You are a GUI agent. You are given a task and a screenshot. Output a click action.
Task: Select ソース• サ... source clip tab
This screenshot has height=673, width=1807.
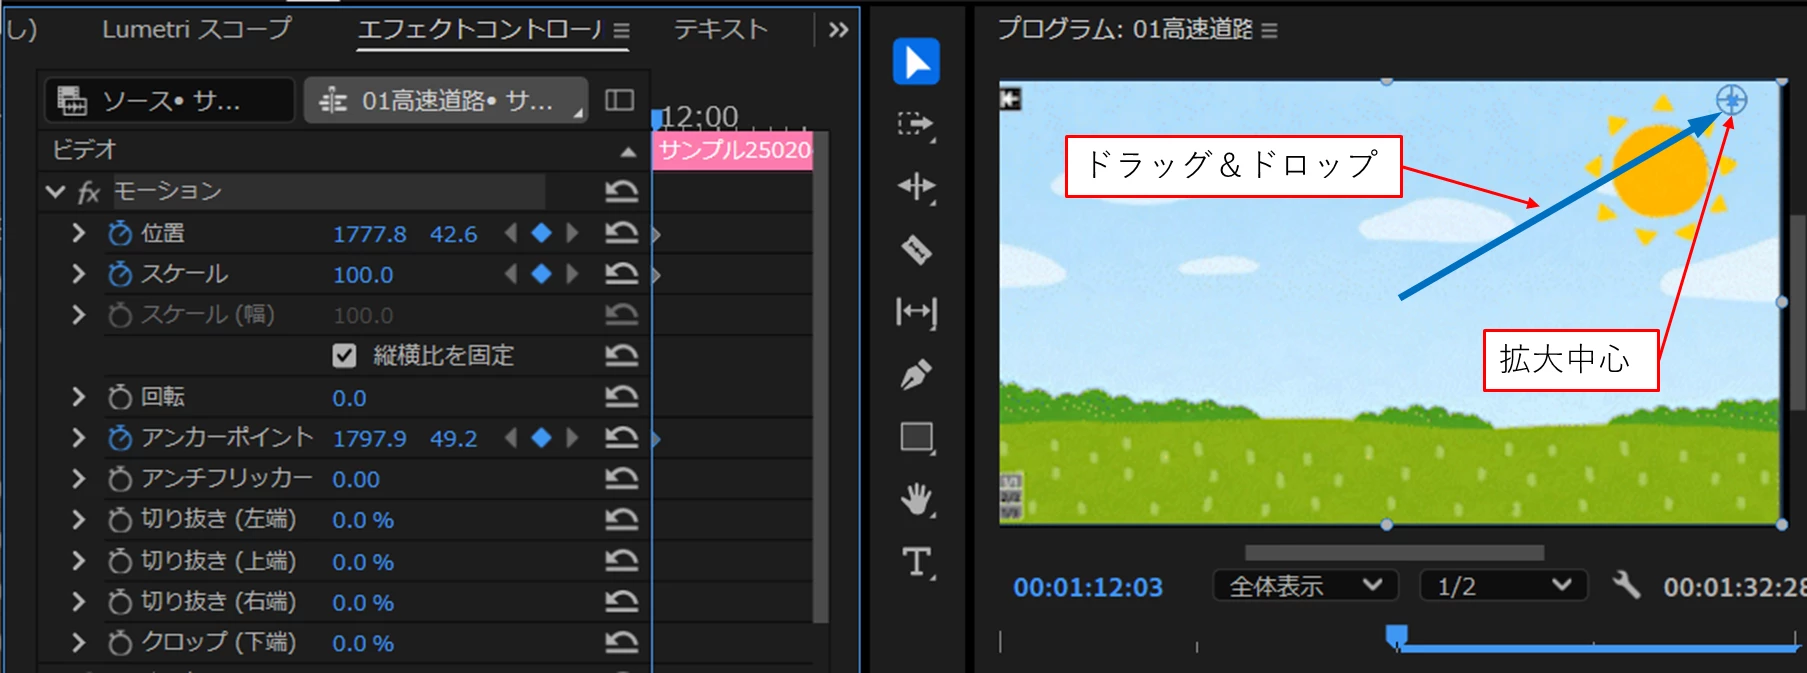tap(170, 100)
